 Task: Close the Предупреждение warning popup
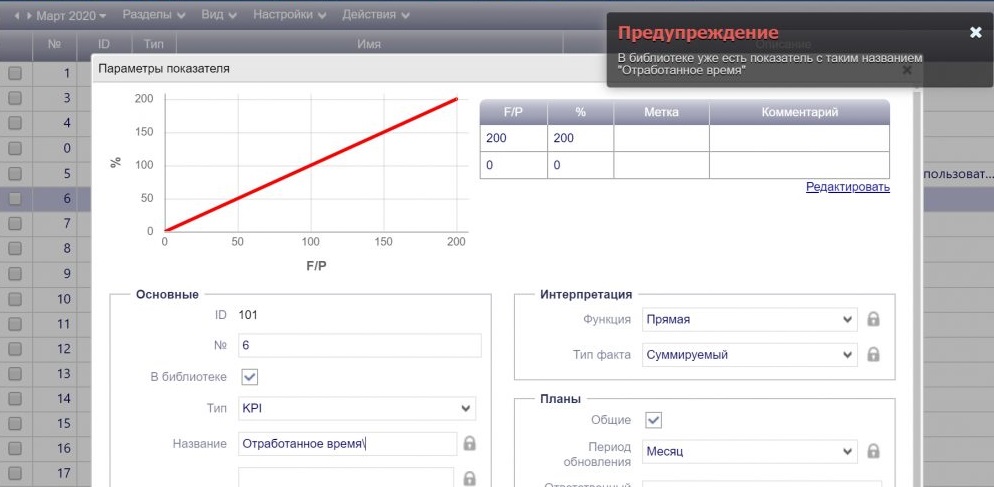[x=975, y=33]
